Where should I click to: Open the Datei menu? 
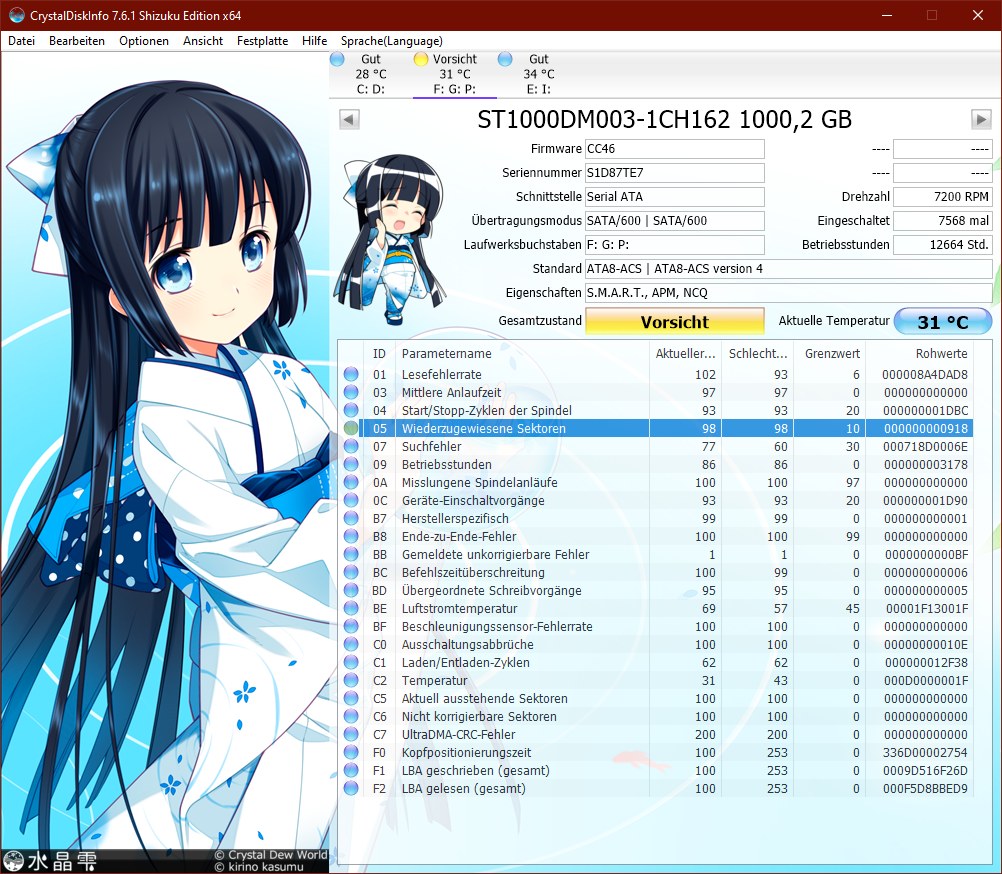pos(21,41)
